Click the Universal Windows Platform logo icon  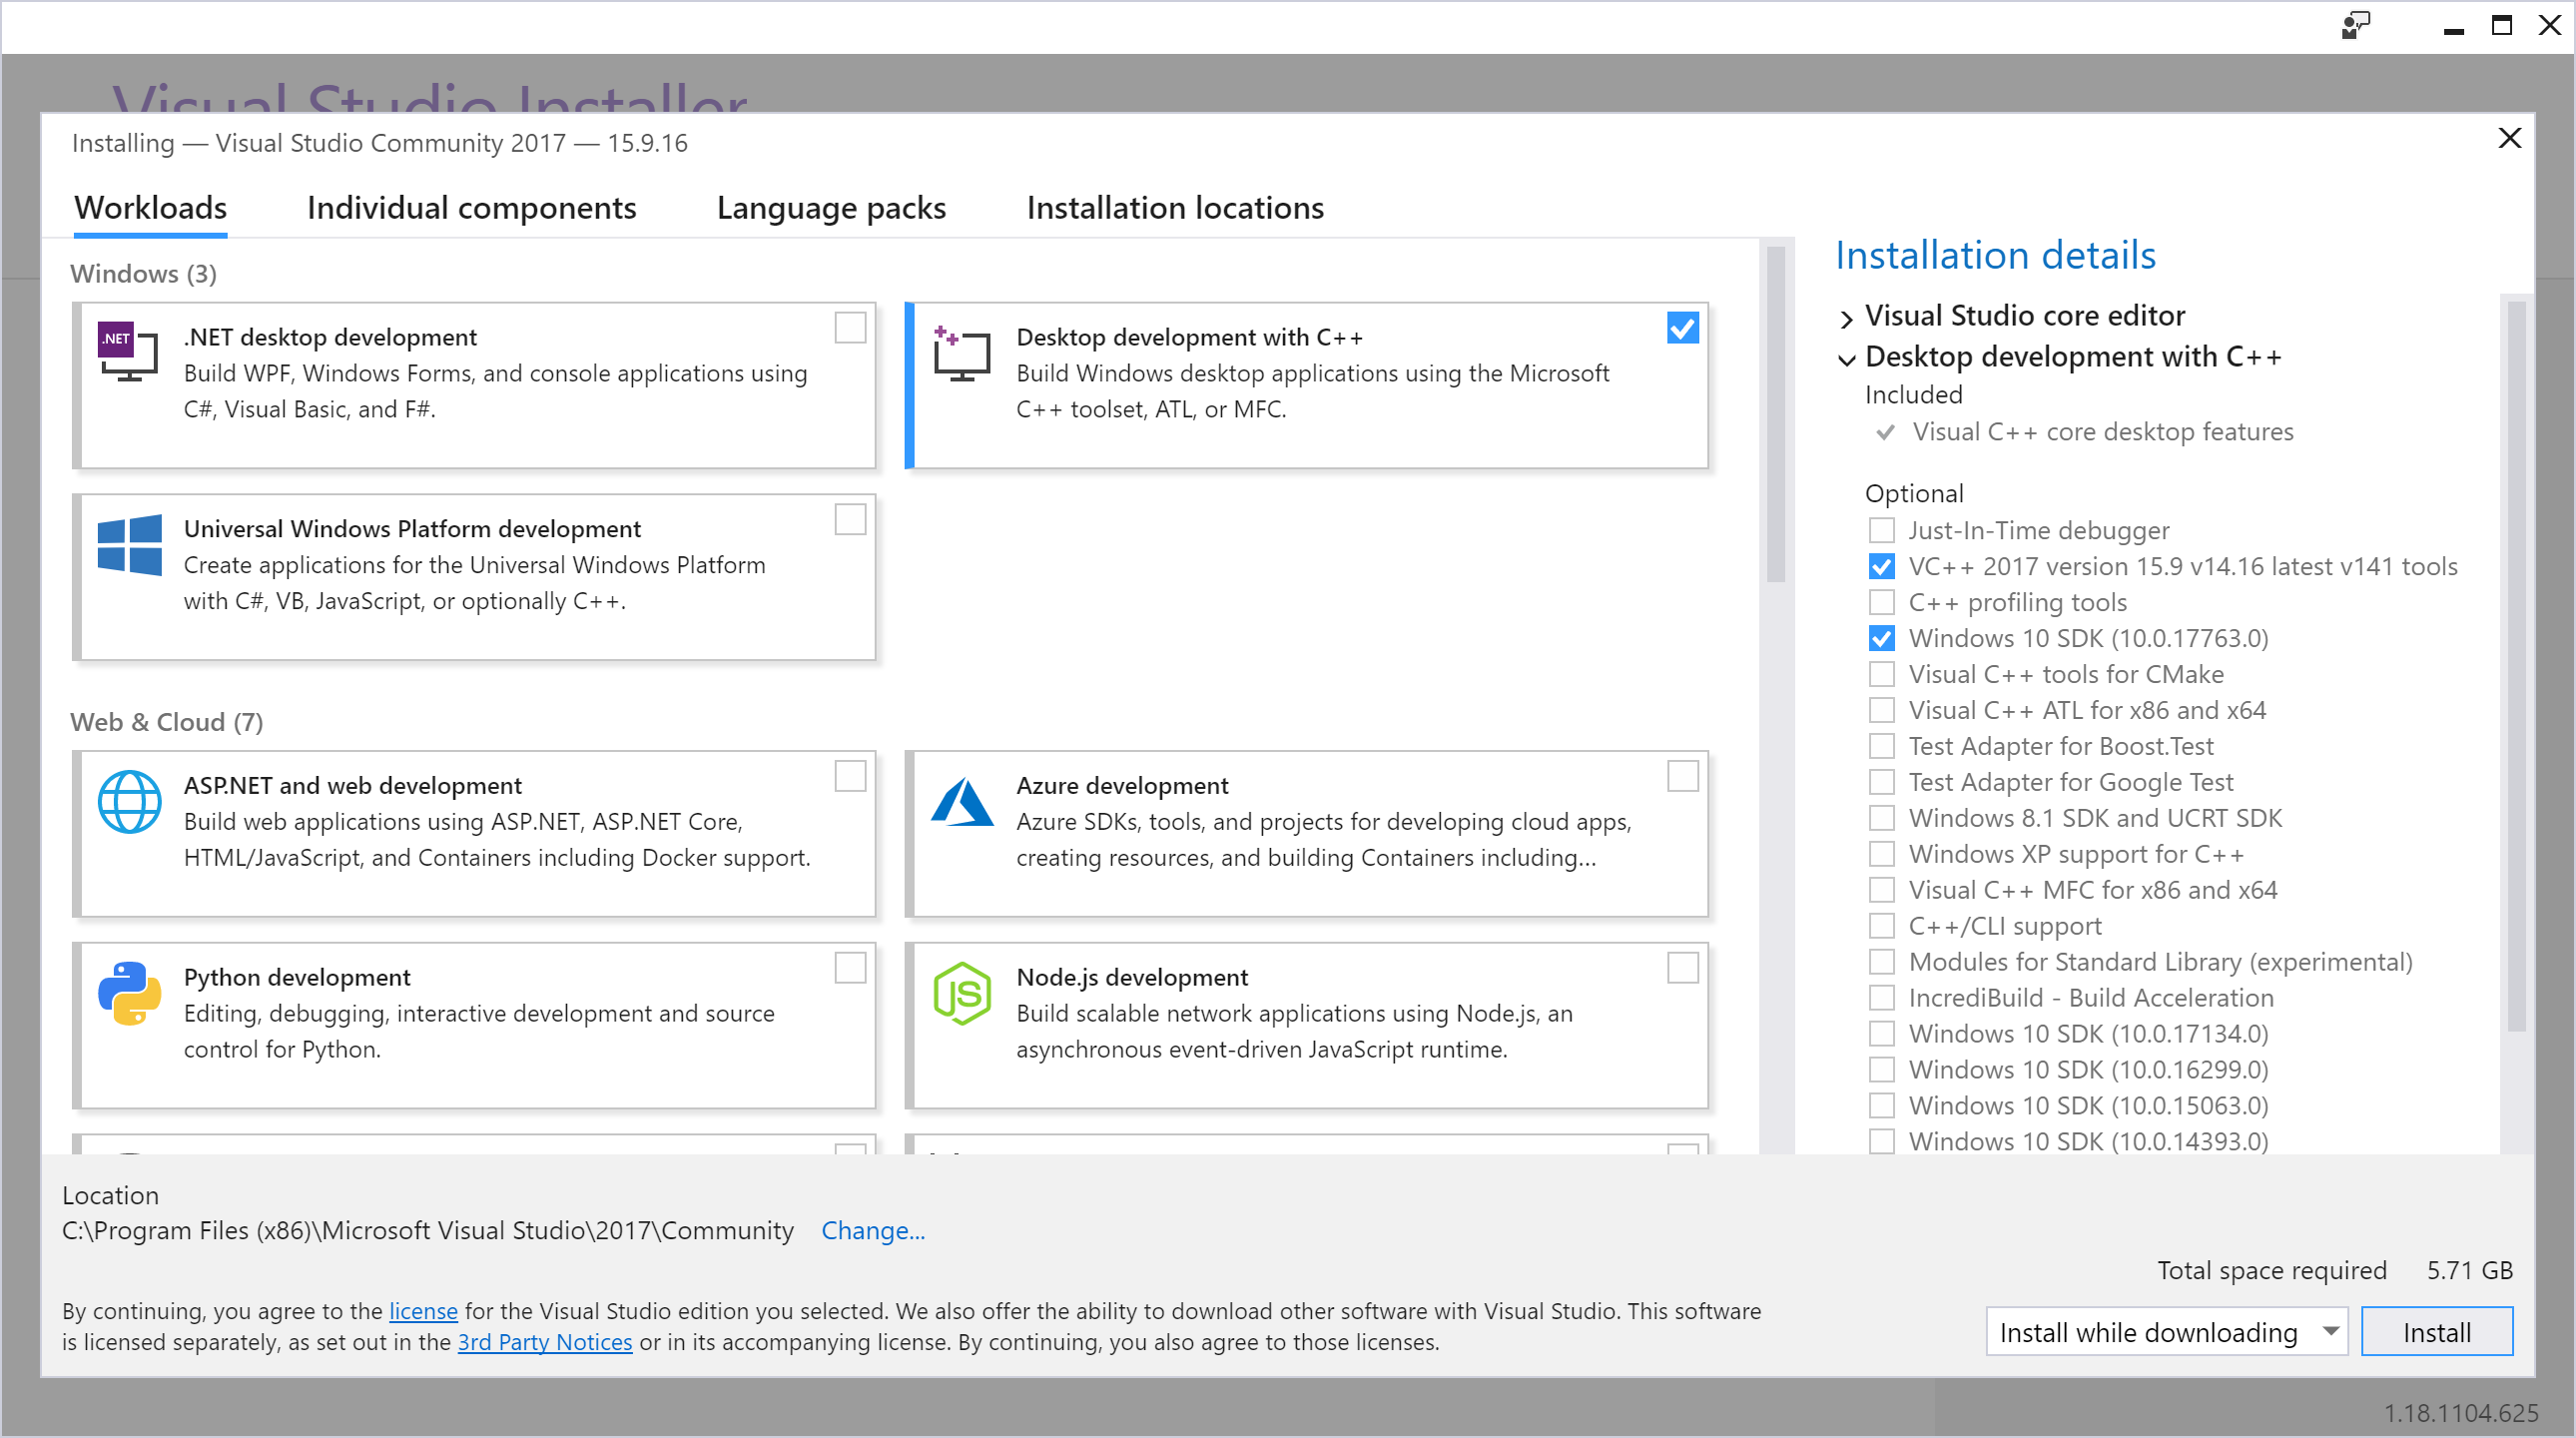click(x=129, y=545)
